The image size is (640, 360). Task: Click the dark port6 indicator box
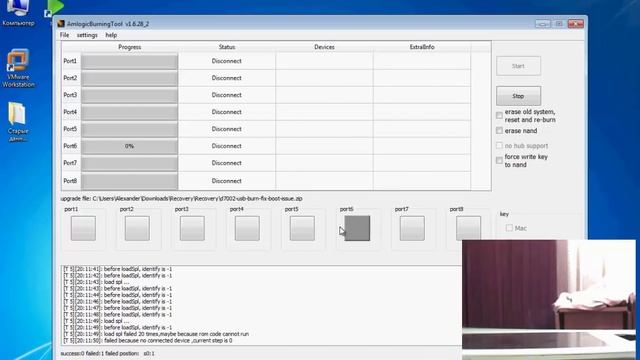point(357,228)
